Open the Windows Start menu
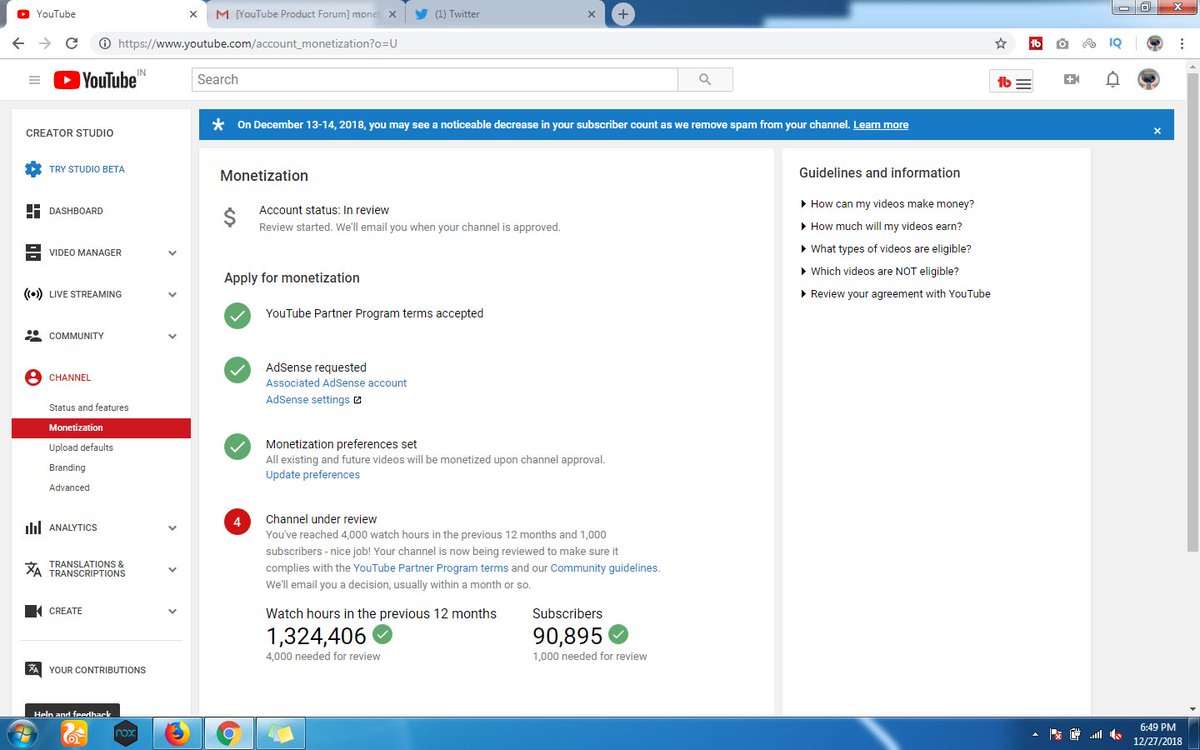The width and height of the screenshot is (1200, 750). point(21,734)
